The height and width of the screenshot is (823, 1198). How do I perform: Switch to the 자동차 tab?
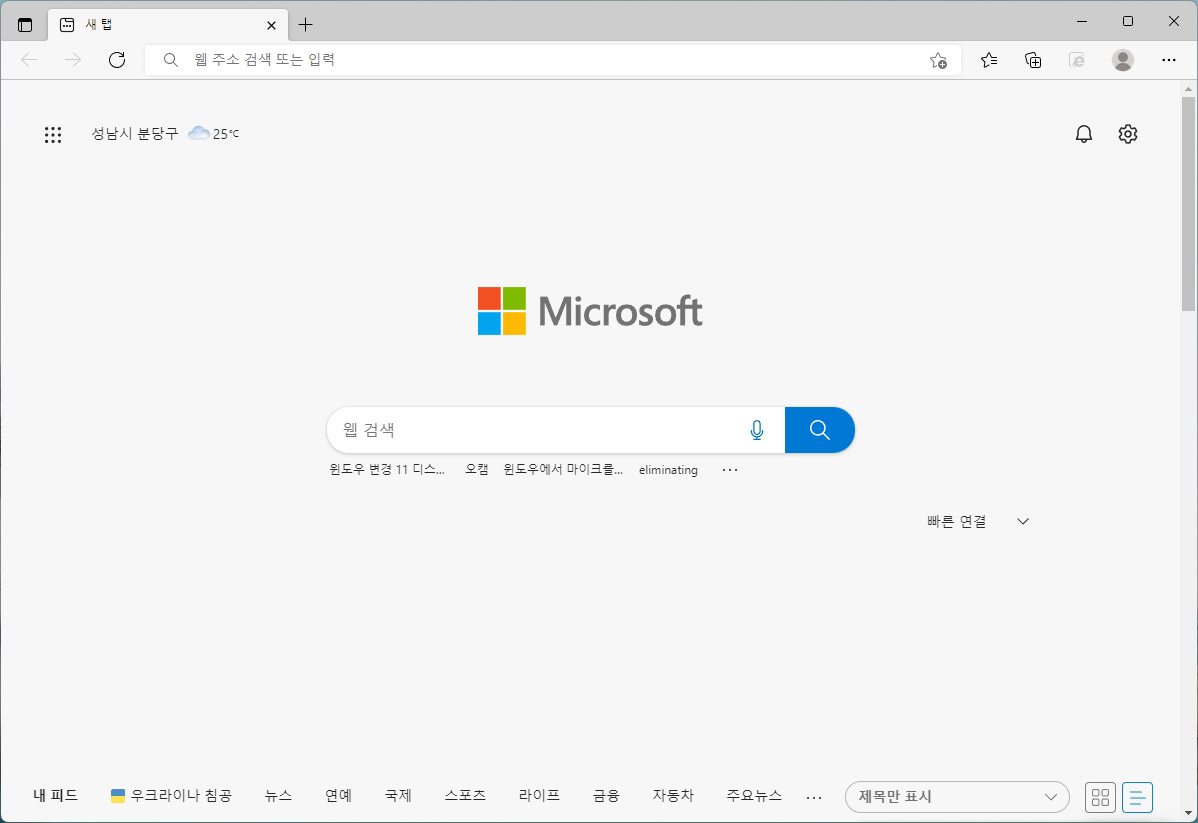coord(673,795)
